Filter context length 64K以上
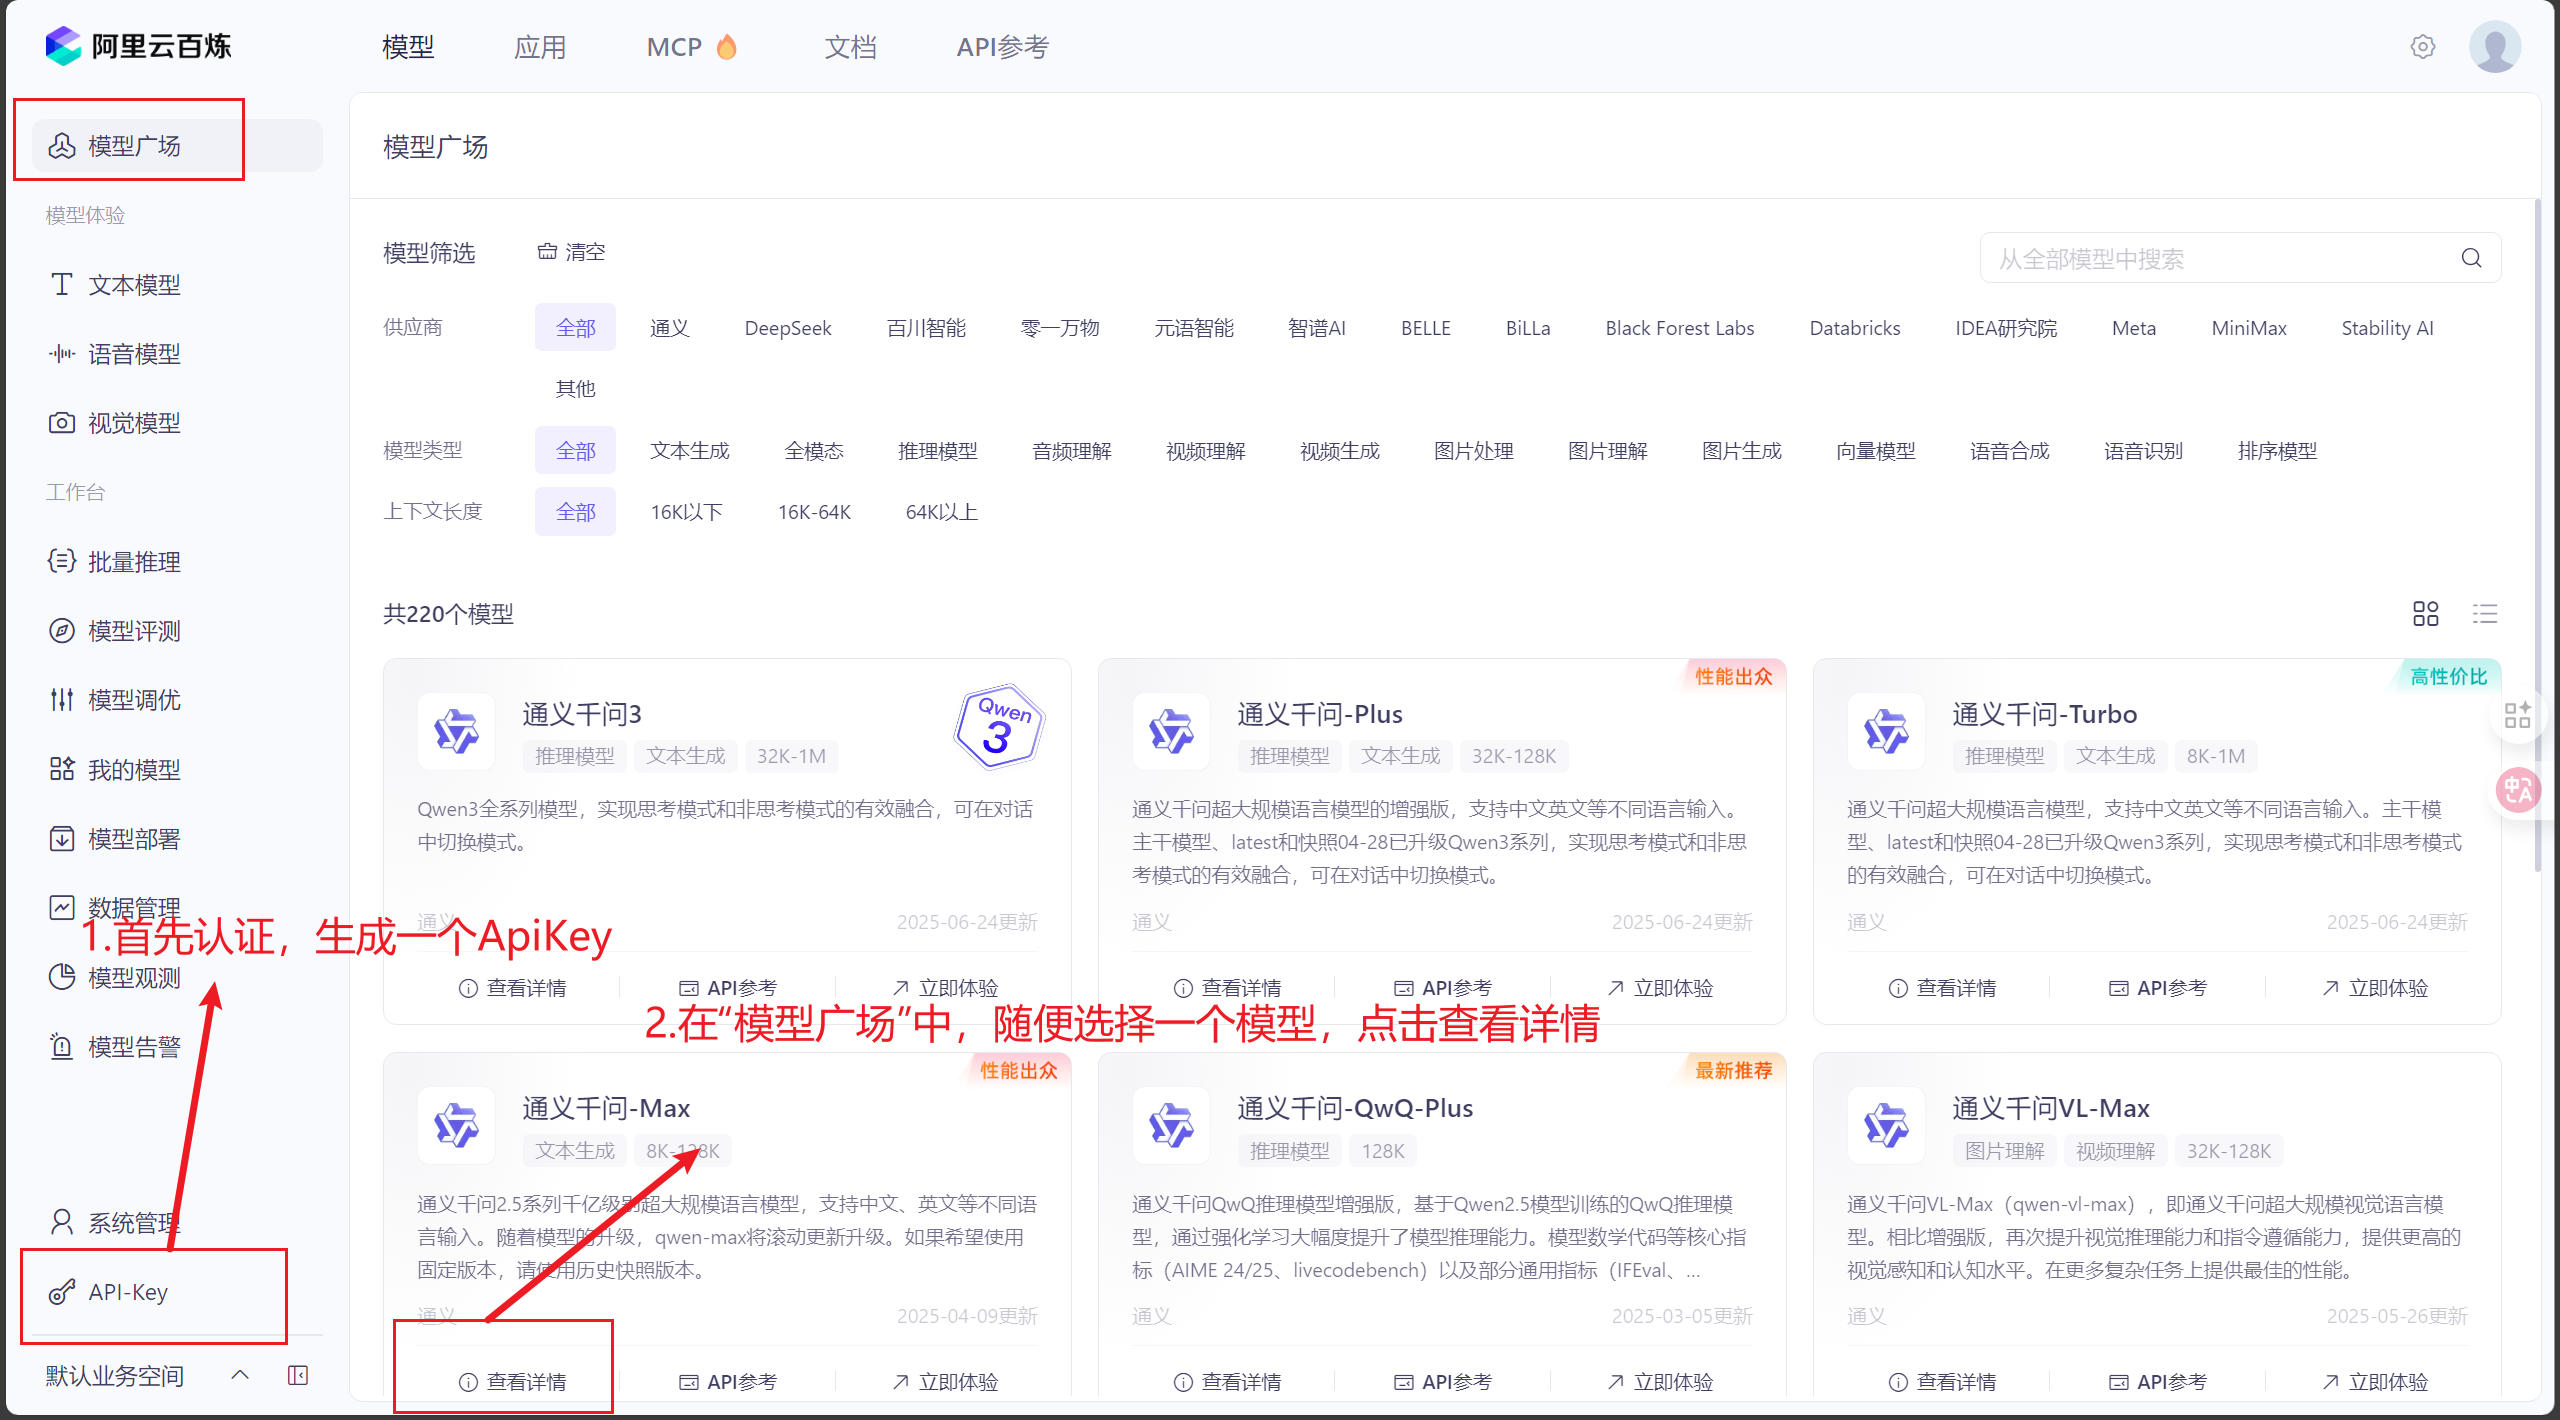 pyautogui.click(x=941, y=512)
